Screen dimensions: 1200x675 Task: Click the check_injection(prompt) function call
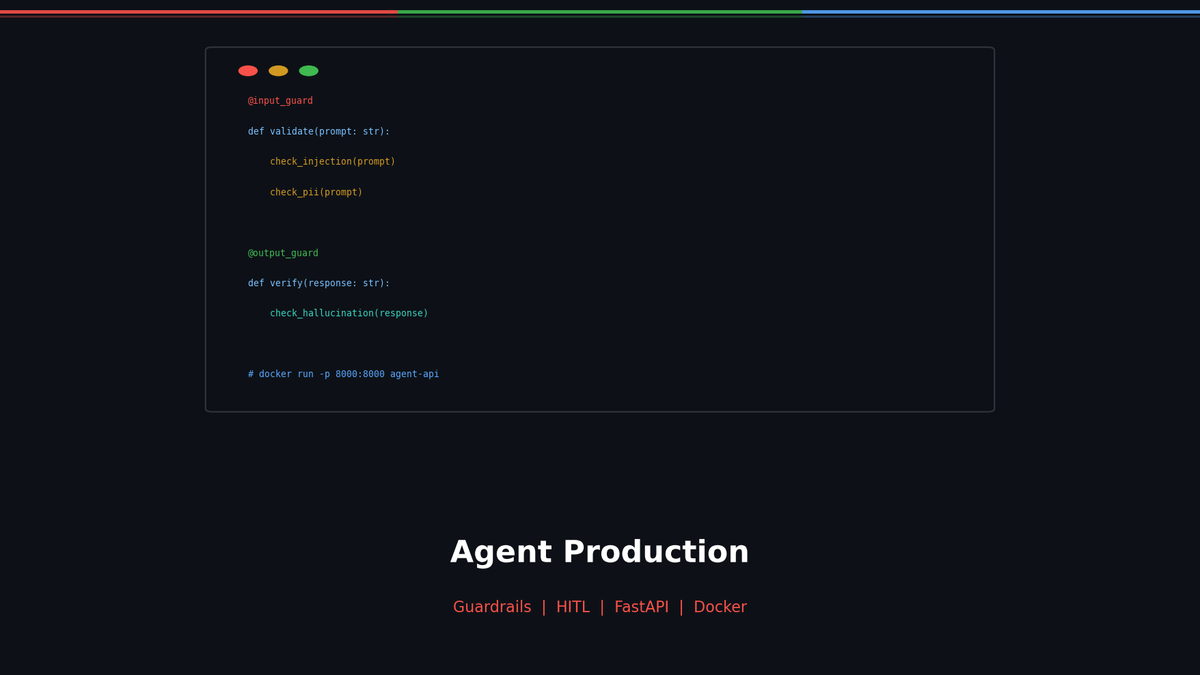coord(332,161)
